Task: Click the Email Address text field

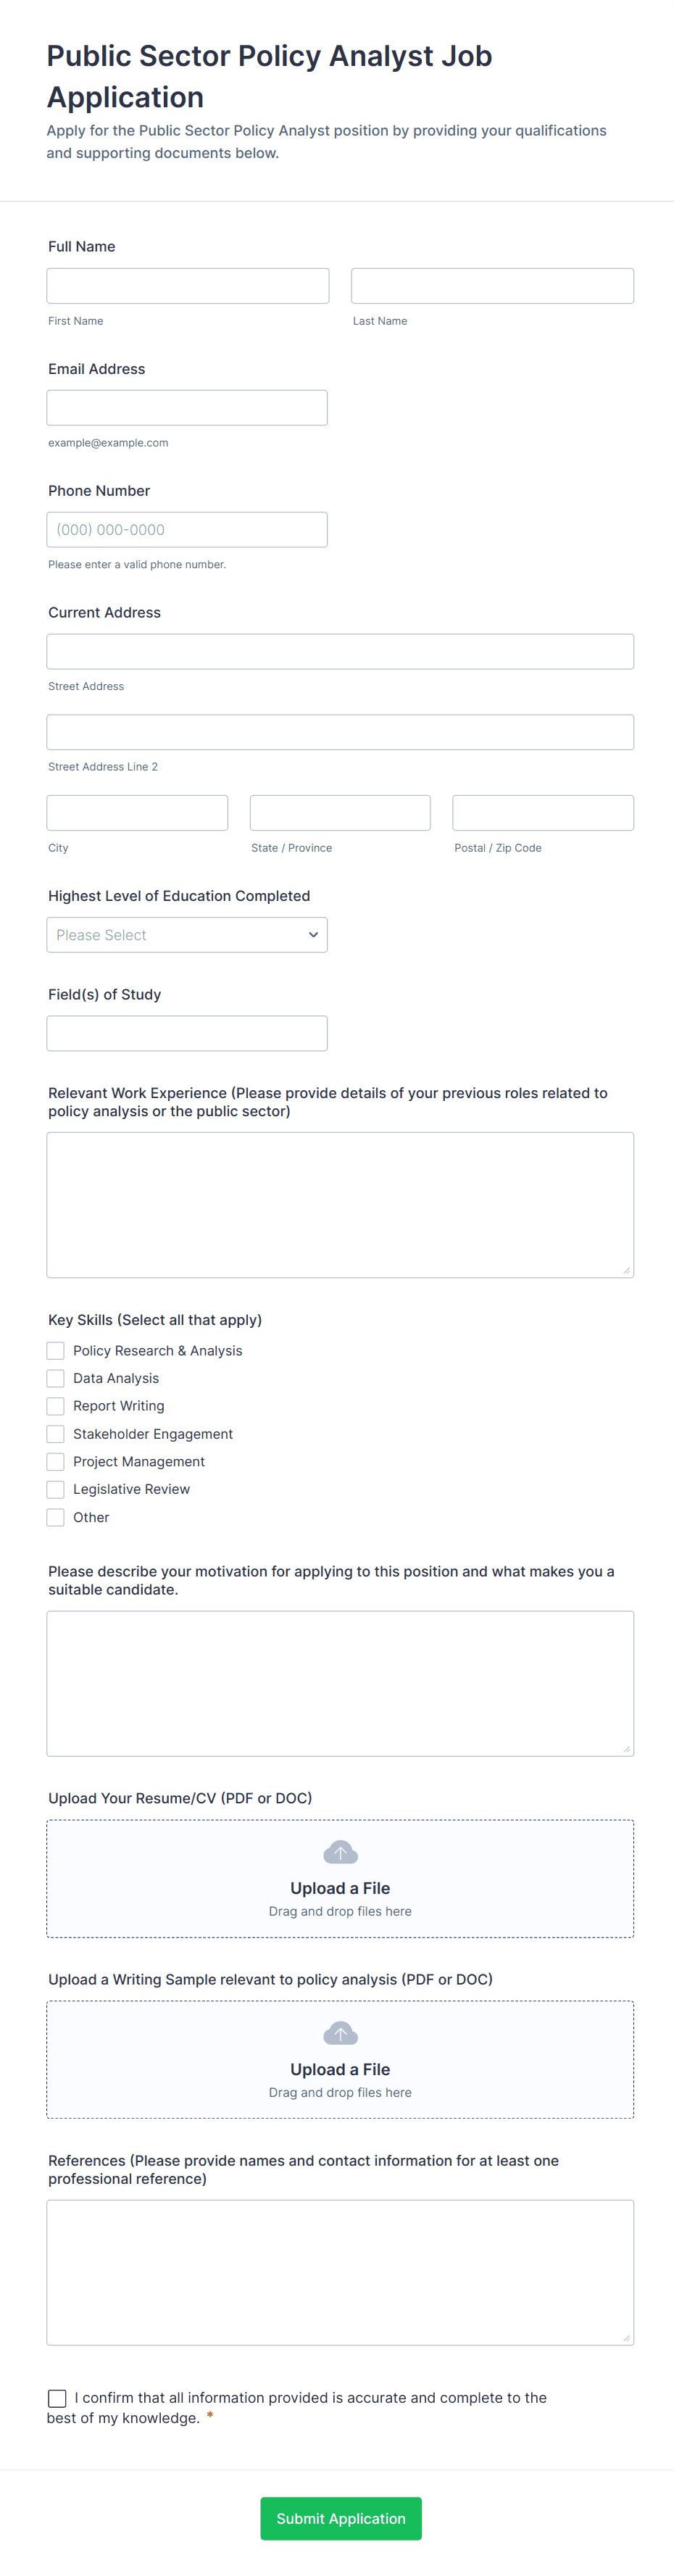Action: coord(187,408)
